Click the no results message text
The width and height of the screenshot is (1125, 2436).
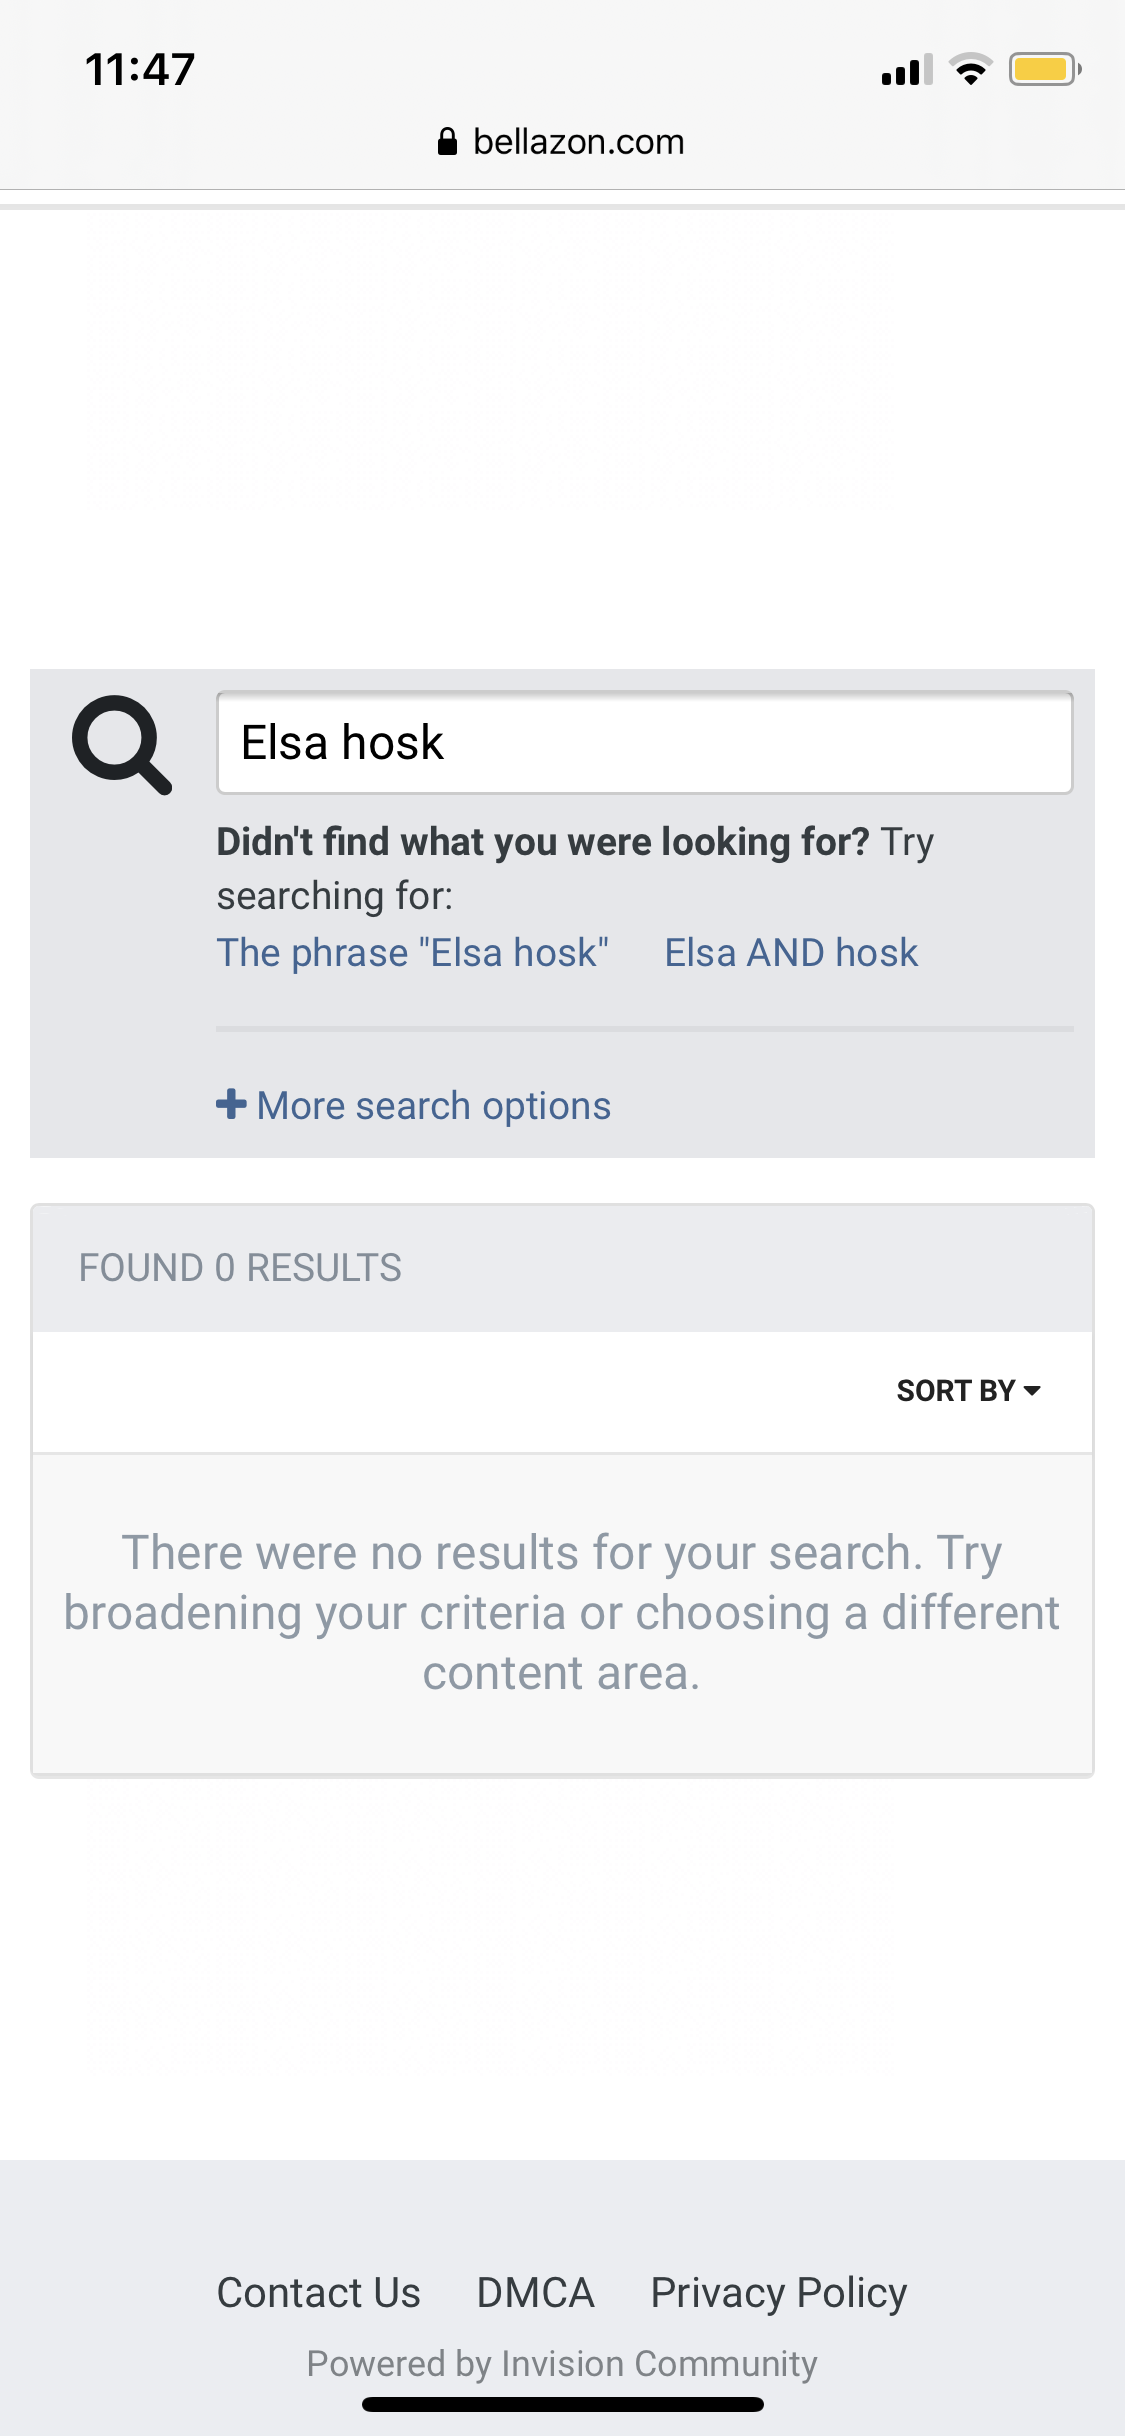pyautogui.click(x=562, y=1612)
